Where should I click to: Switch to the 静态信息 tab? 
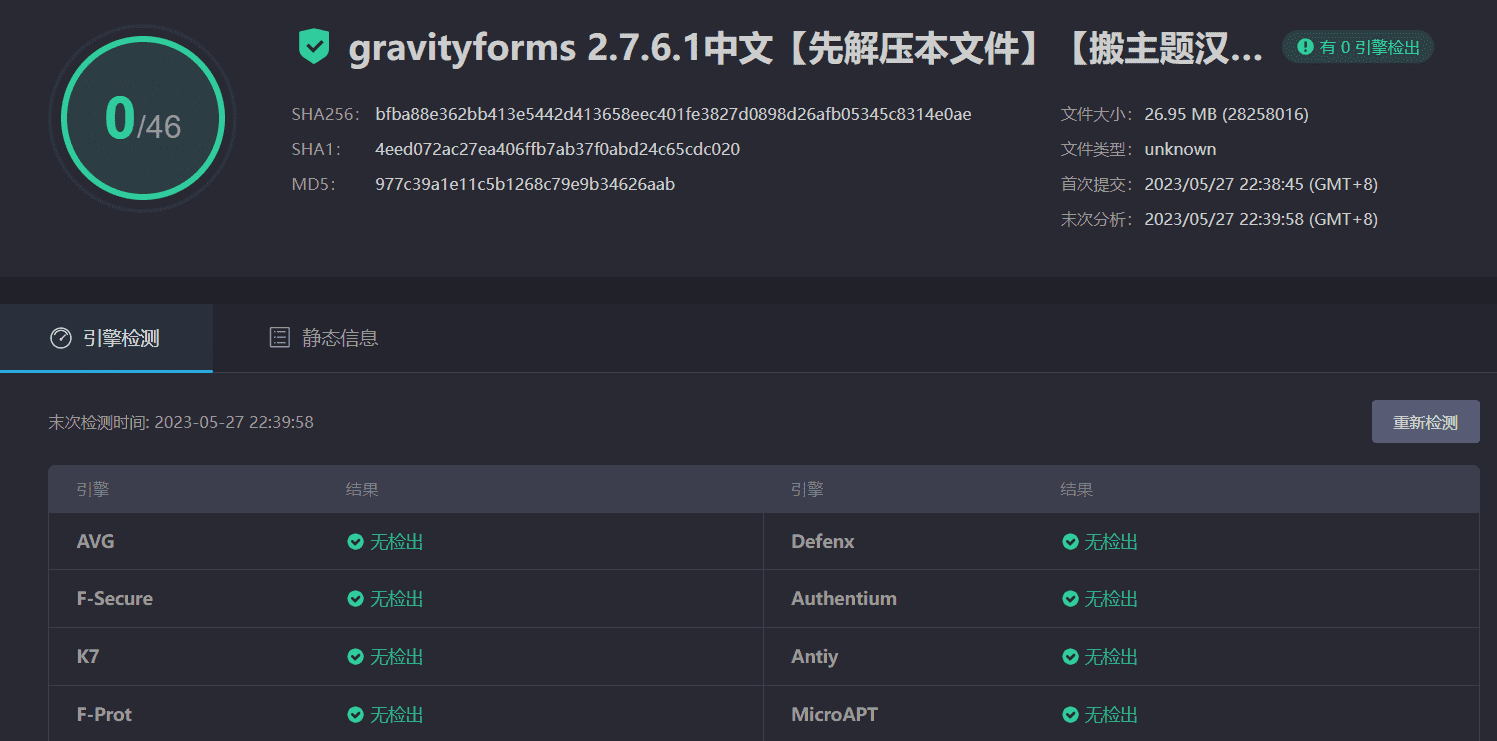tap(324, 338)
